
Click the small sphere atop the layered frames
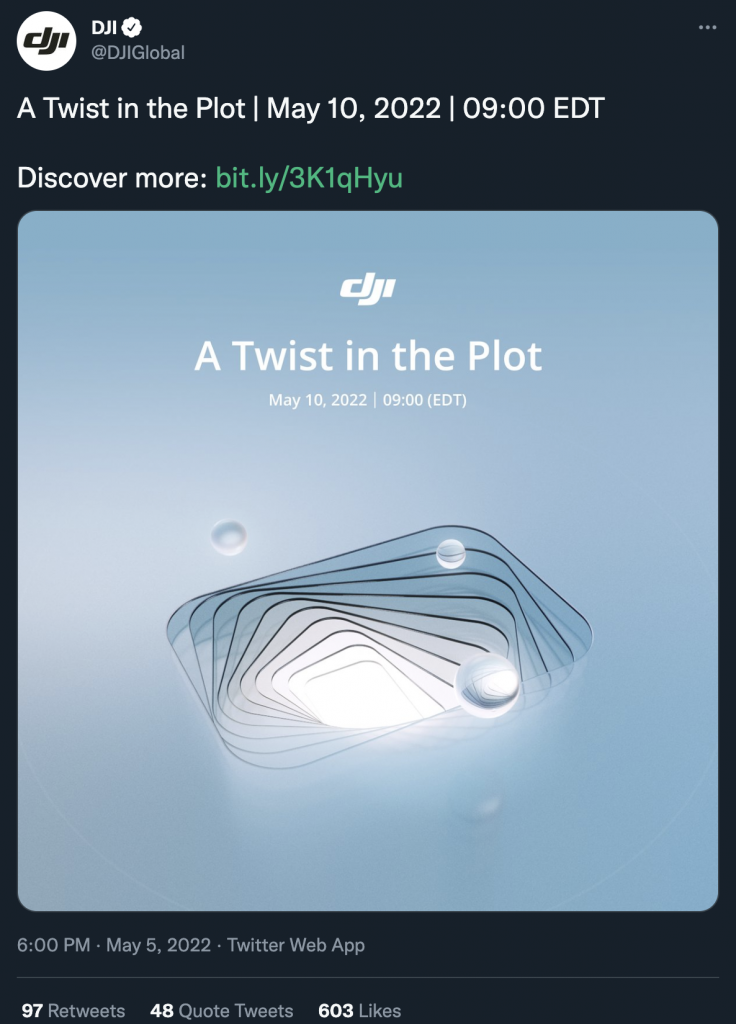451,554
